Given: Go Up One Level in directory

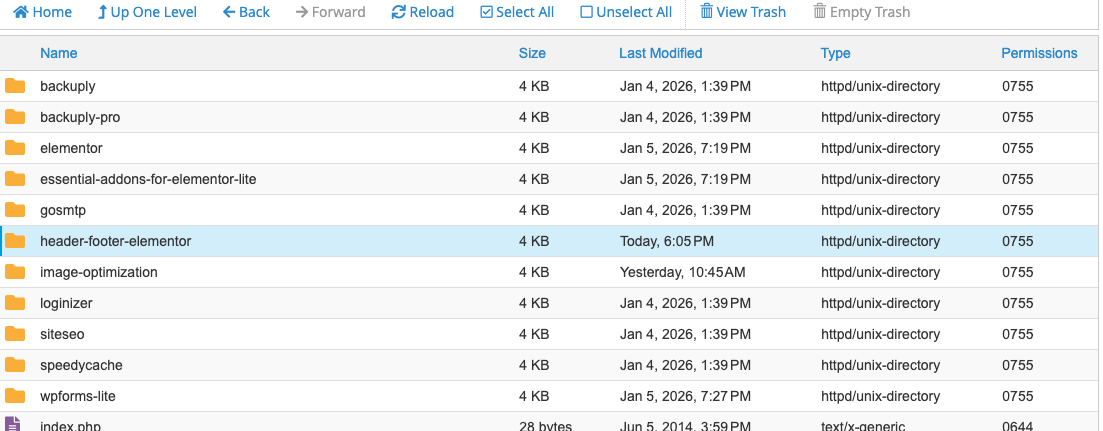Looking at the screenshot, I should pyautogui.click(x=147, y=12).
